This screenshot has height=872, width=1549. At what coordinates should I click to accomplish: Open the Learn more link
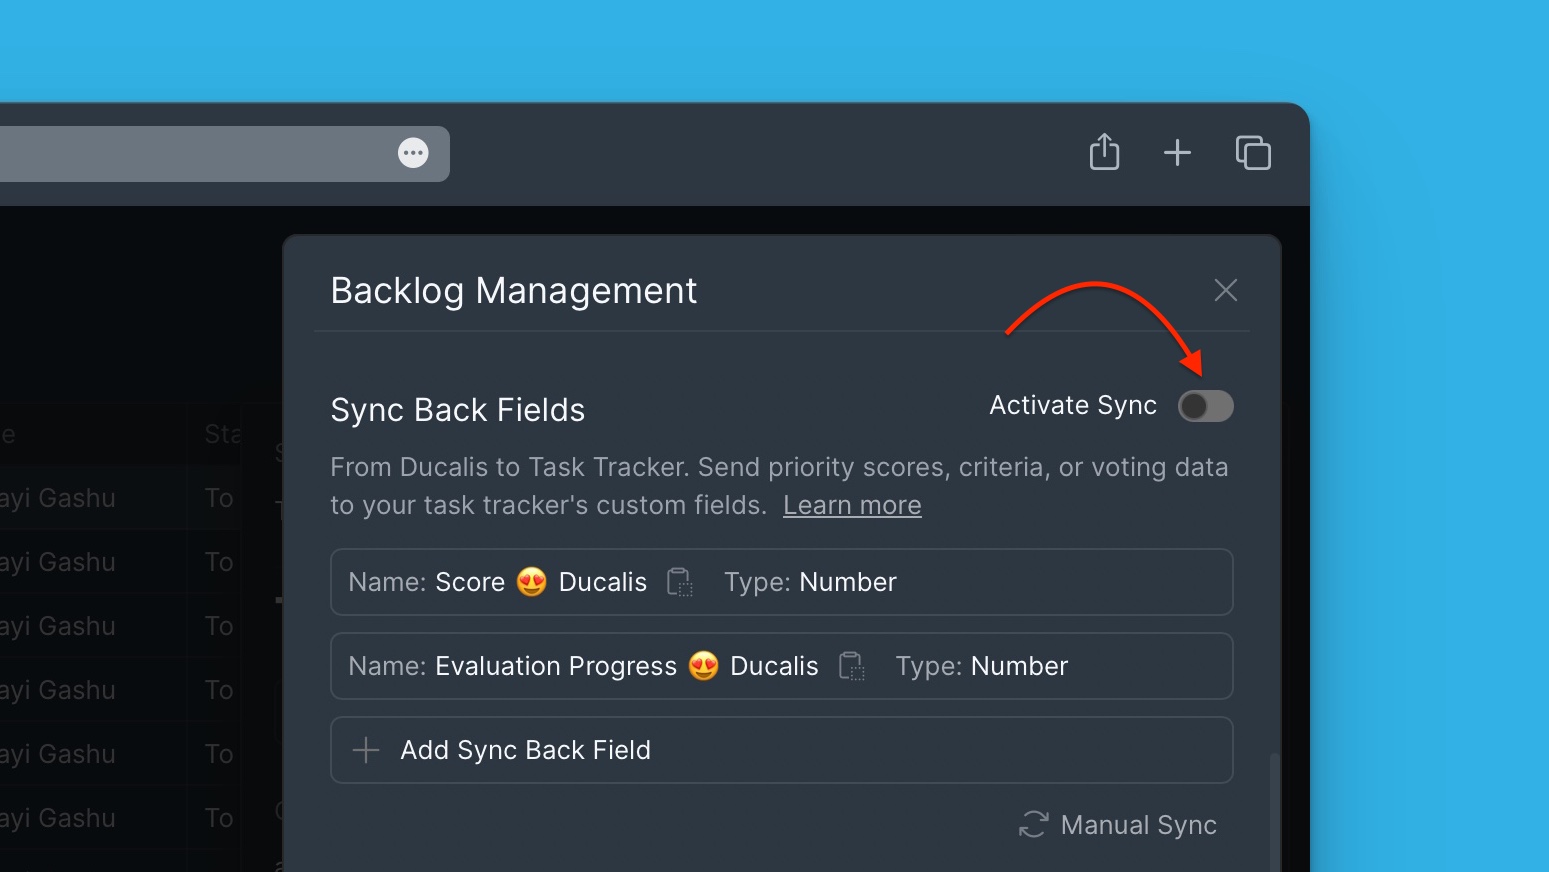[x=852, y=505]
